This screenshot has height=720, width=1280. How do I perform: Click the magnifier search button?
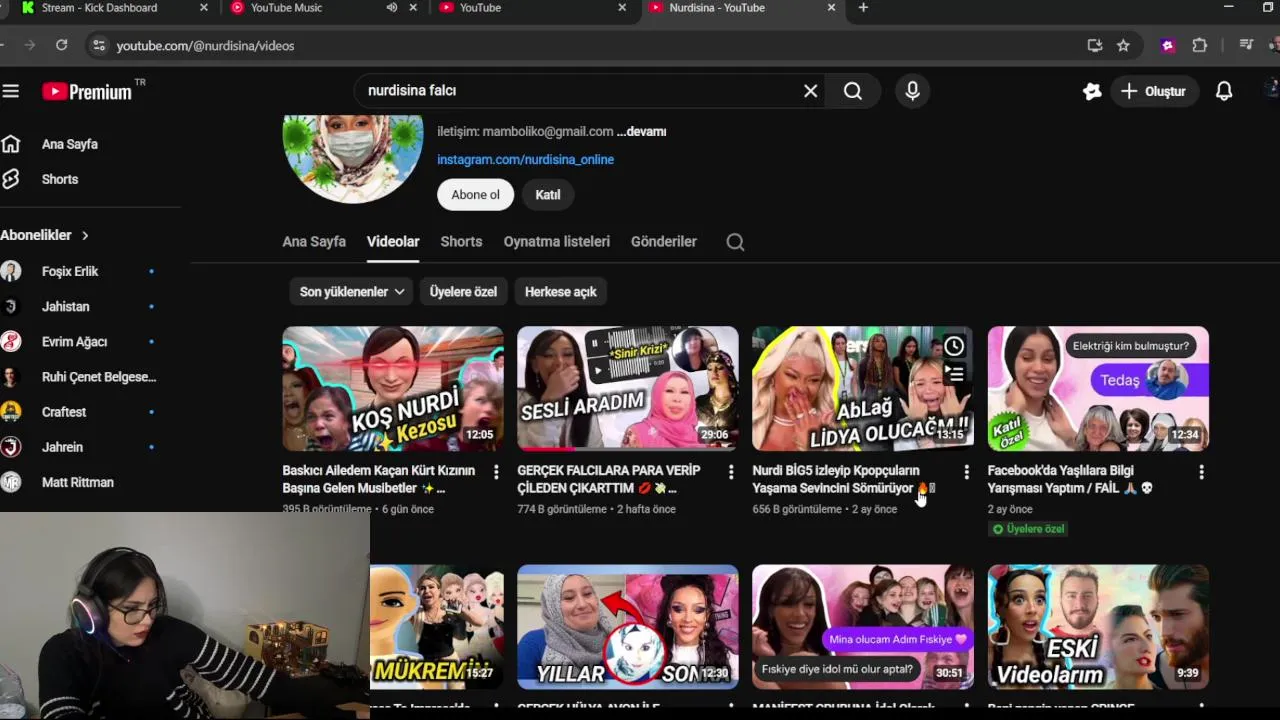(x=853, y=91)
